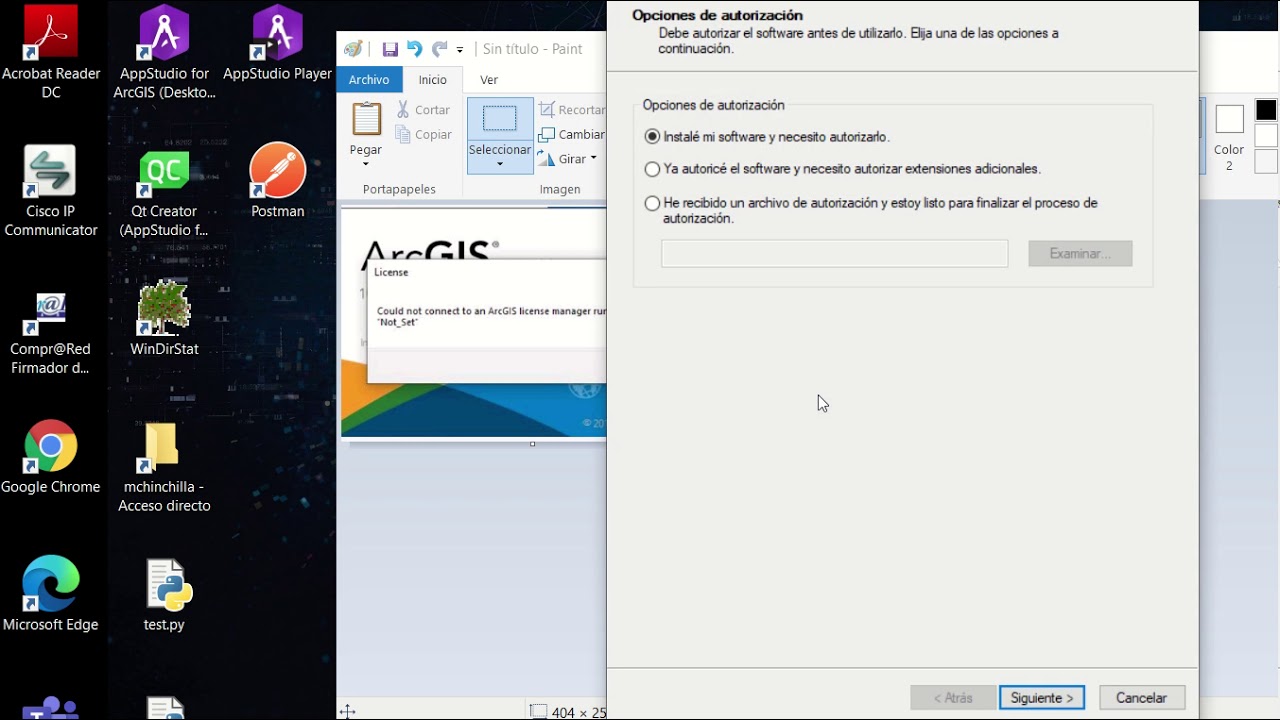The width and height of the screenshot is (1280, 720).
Task: Select the Color 2 swatch
Action: (x=1229, y=138)
